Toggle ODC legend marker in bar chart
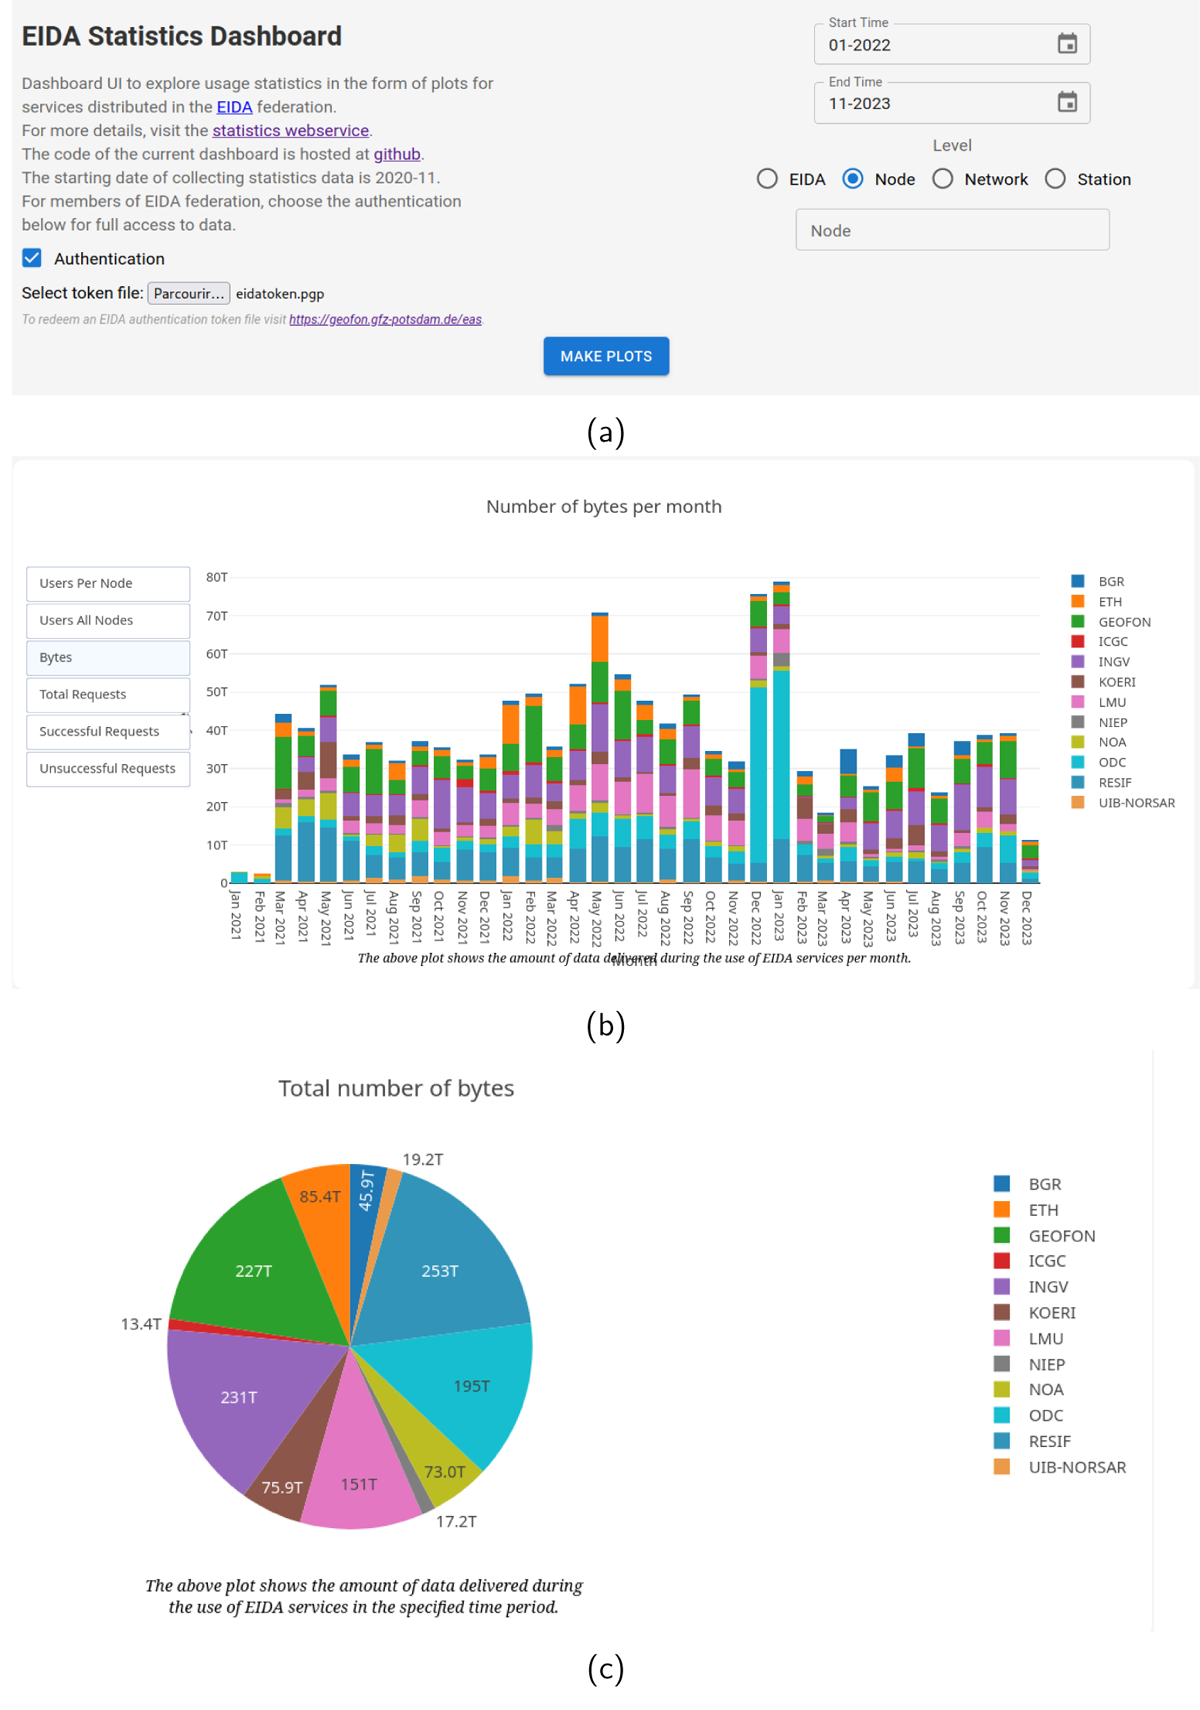Screen dimensions: 1200x1710 [1078, 762]
